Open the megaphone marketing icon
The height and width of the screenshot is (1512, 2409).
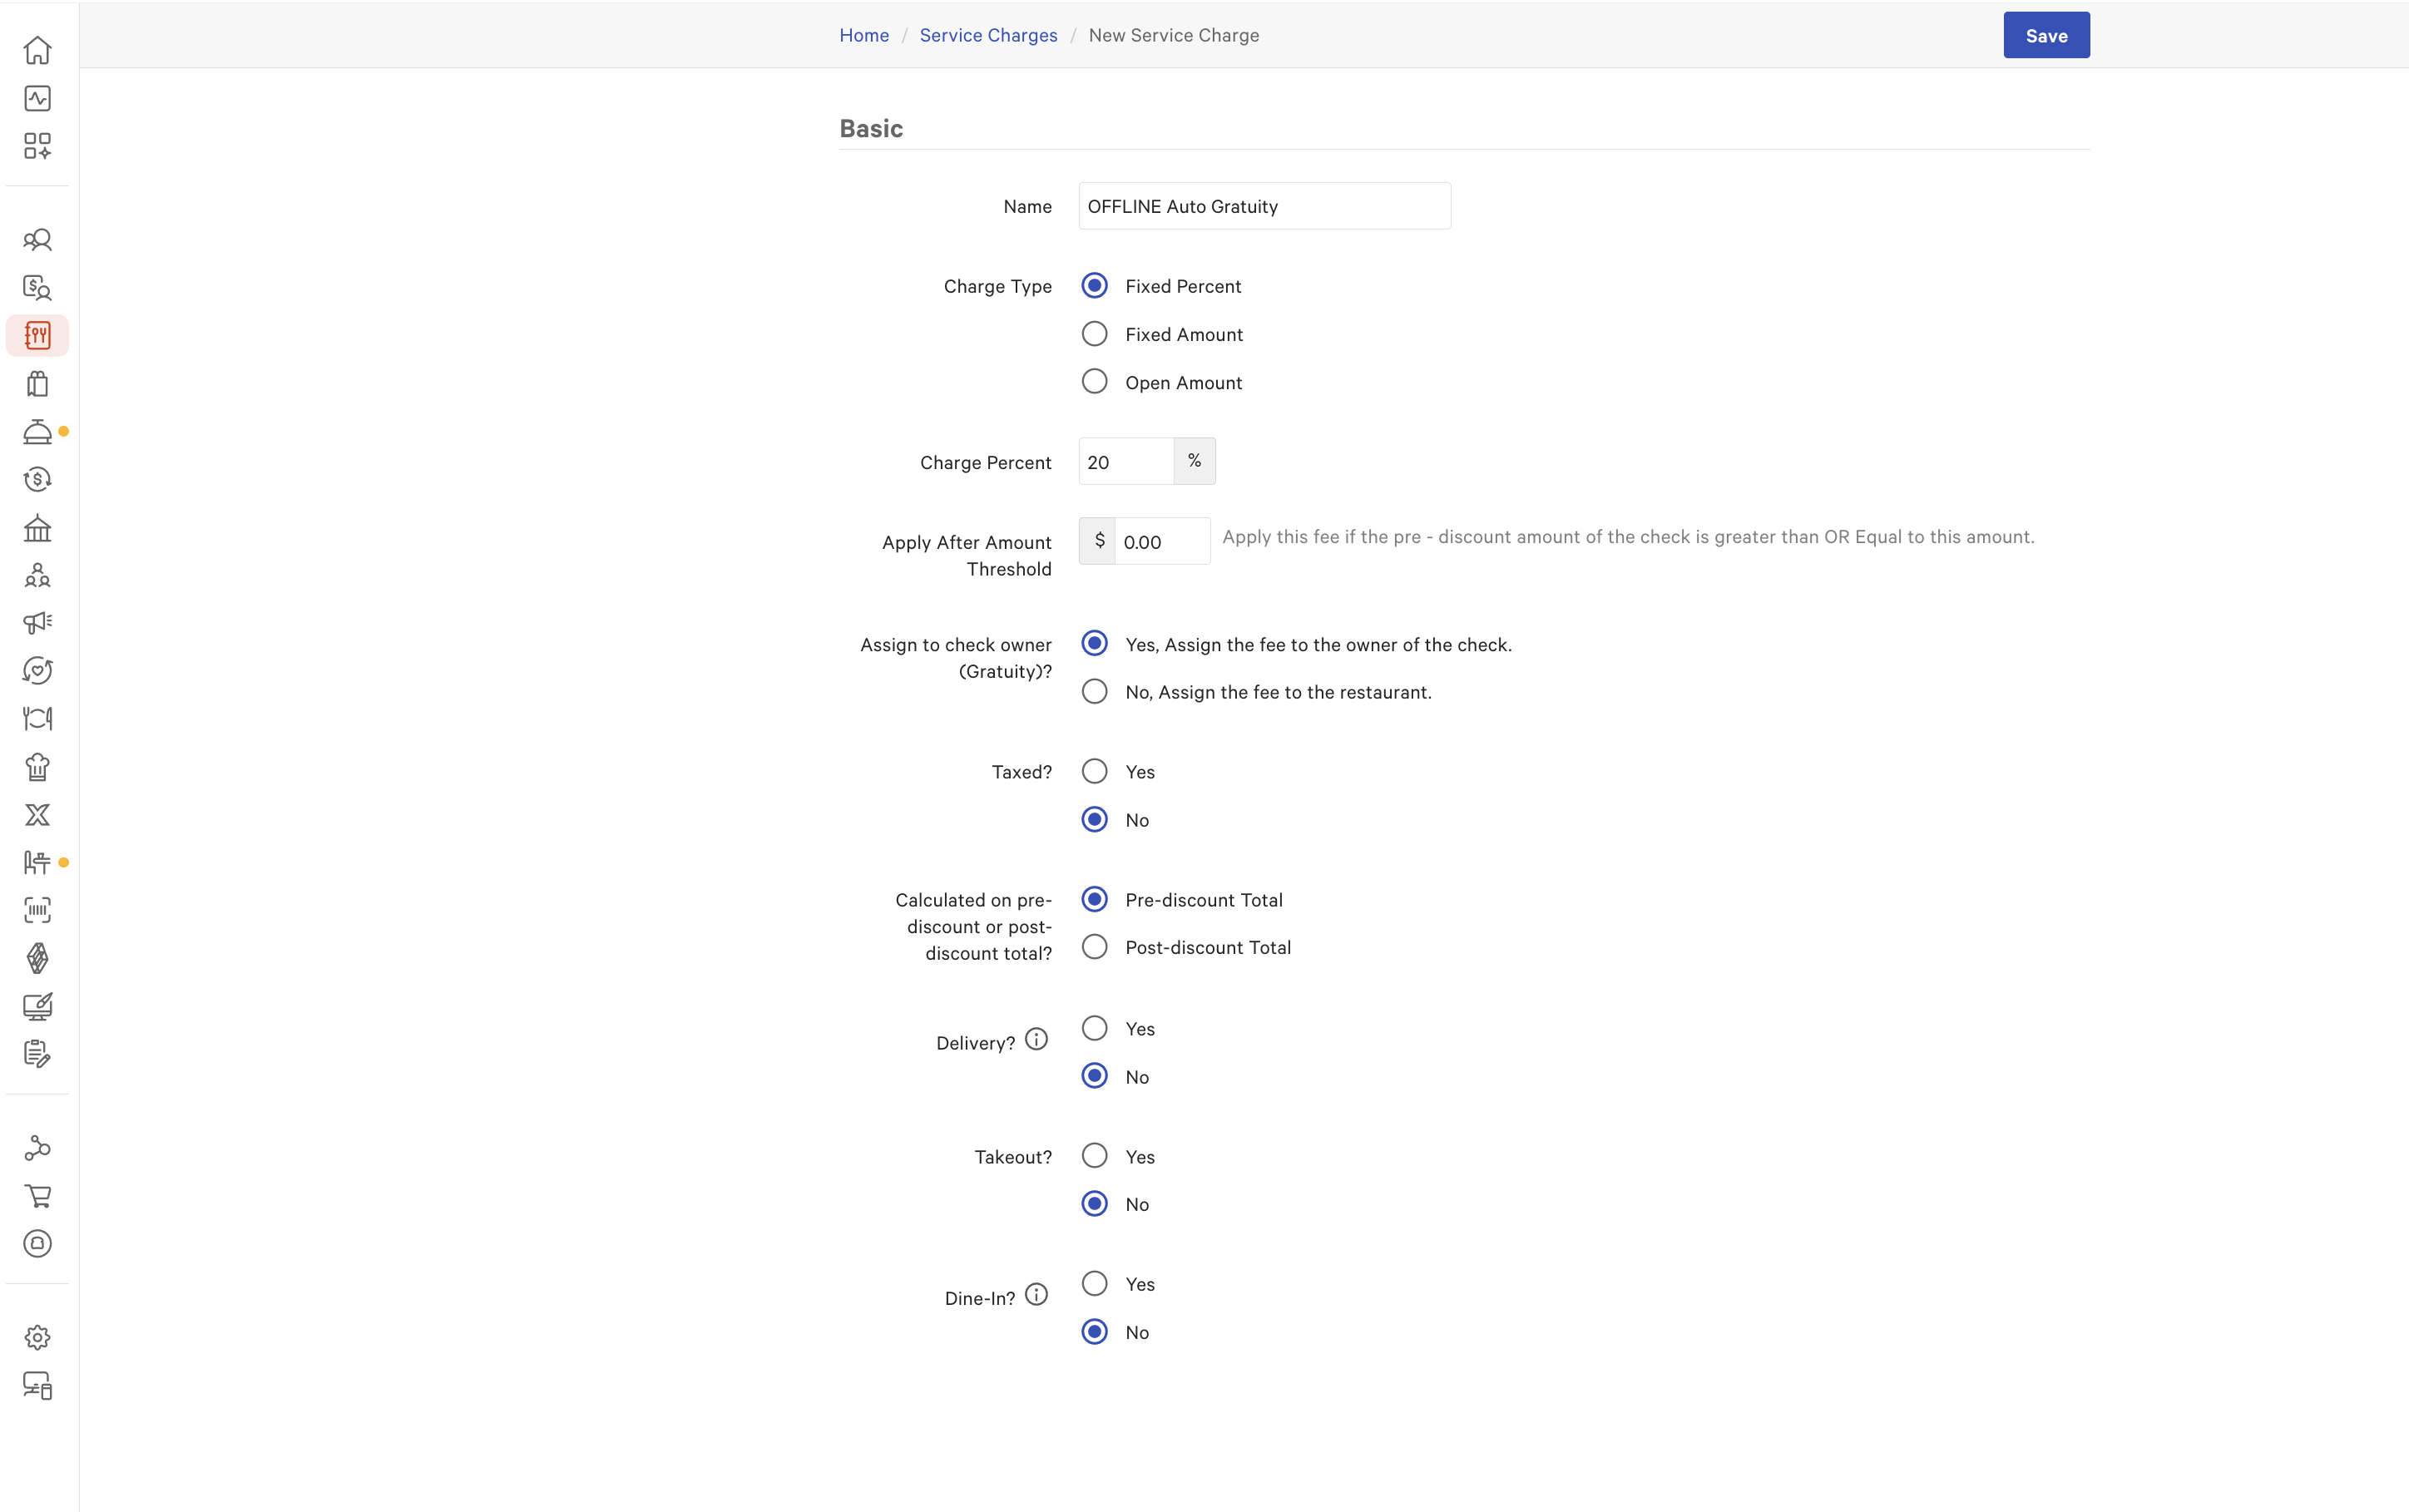(37, 623)
